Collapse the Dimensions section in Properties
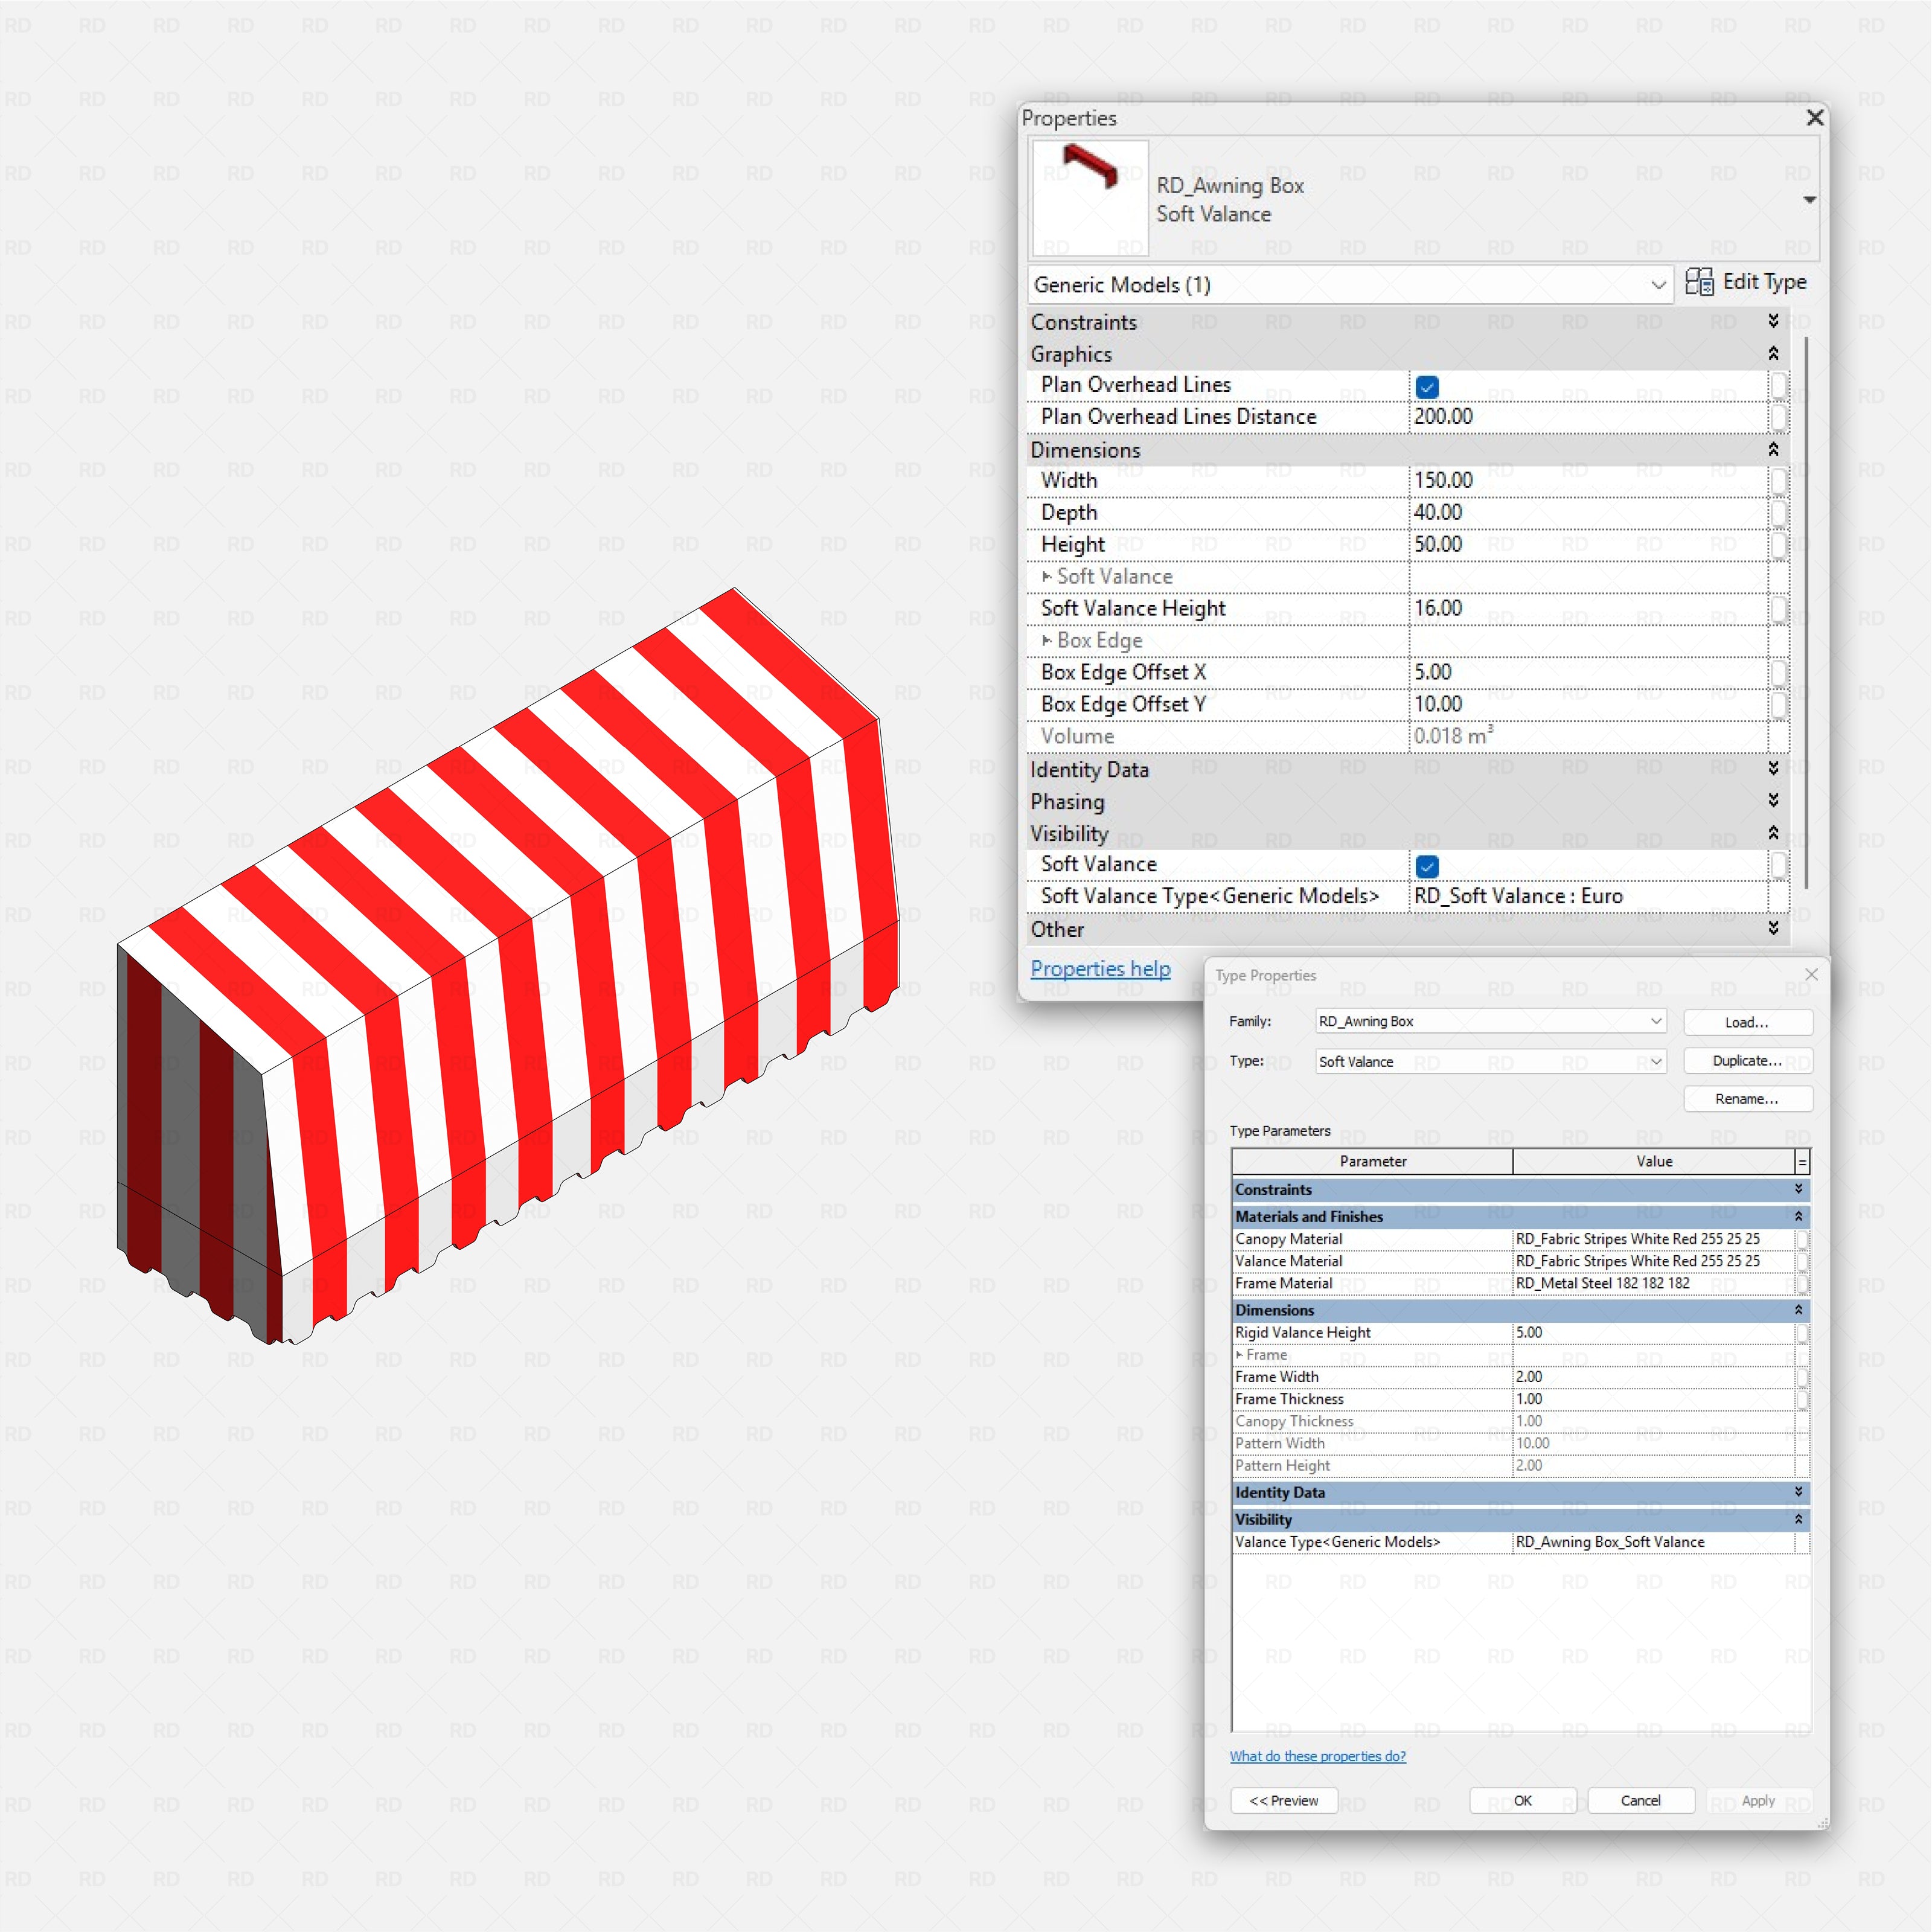Viewport: 1932px width, 1932px height. pyautogui.click(x=1773, y=449)
